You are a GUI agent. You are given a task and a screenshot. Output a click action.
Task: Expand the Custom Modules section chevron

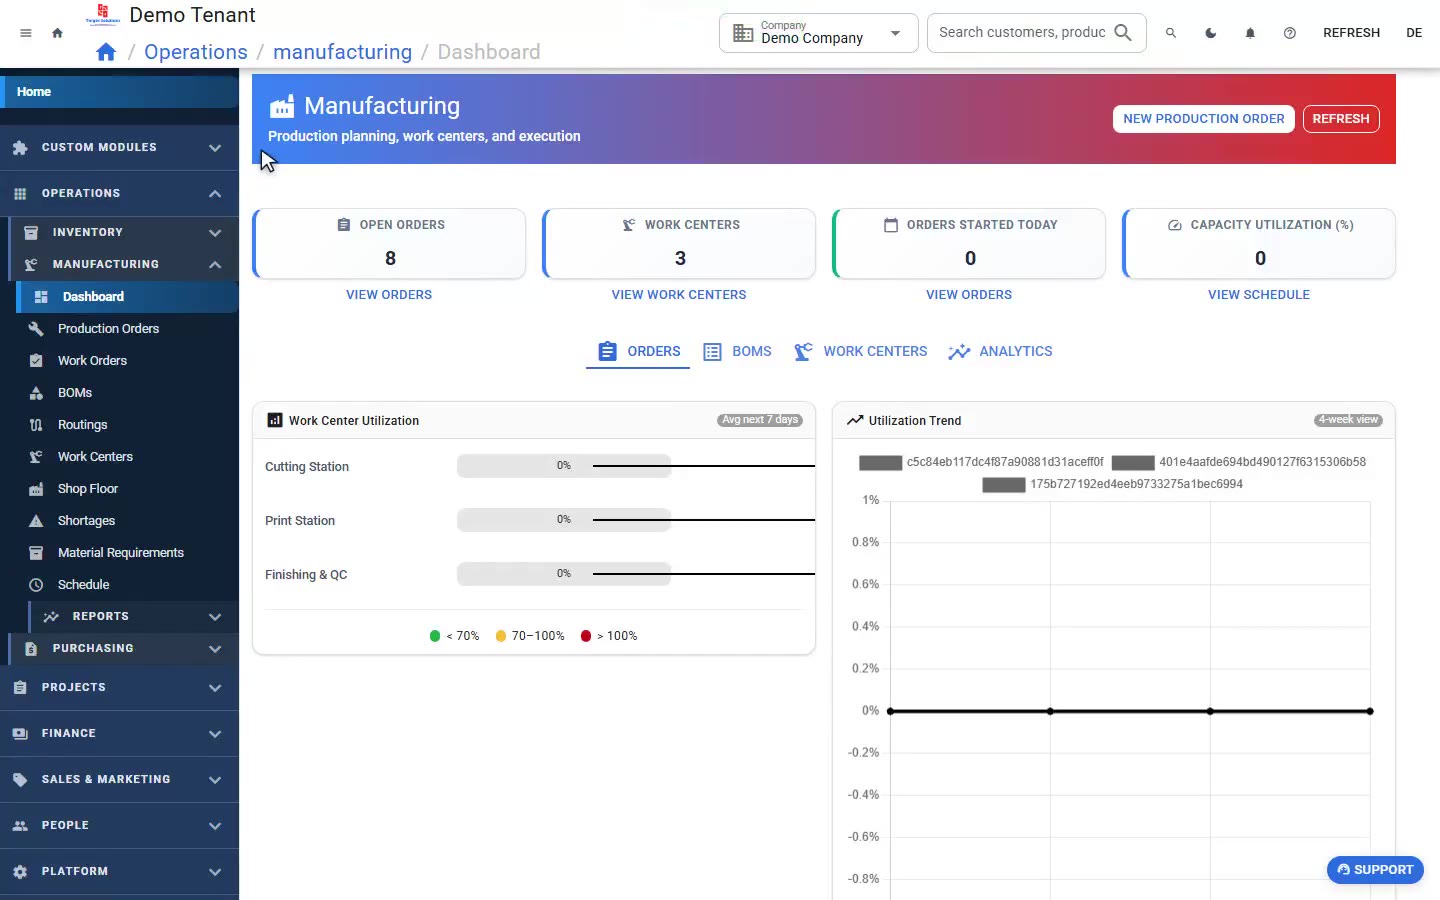coord(215,148)
